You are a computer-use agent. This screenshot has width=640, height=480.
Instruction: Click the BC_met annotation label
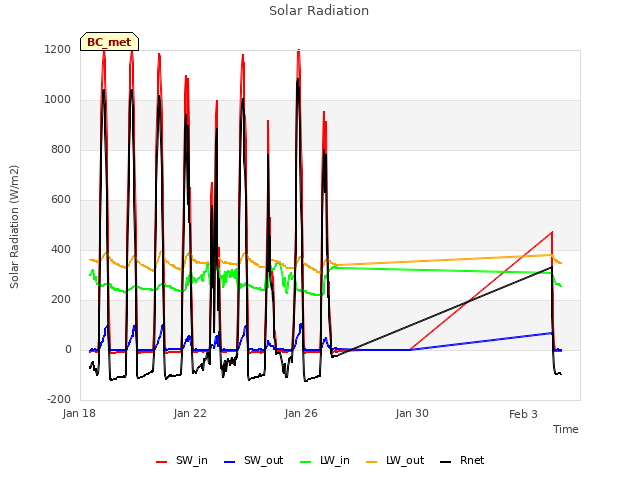tap(109, 42)
